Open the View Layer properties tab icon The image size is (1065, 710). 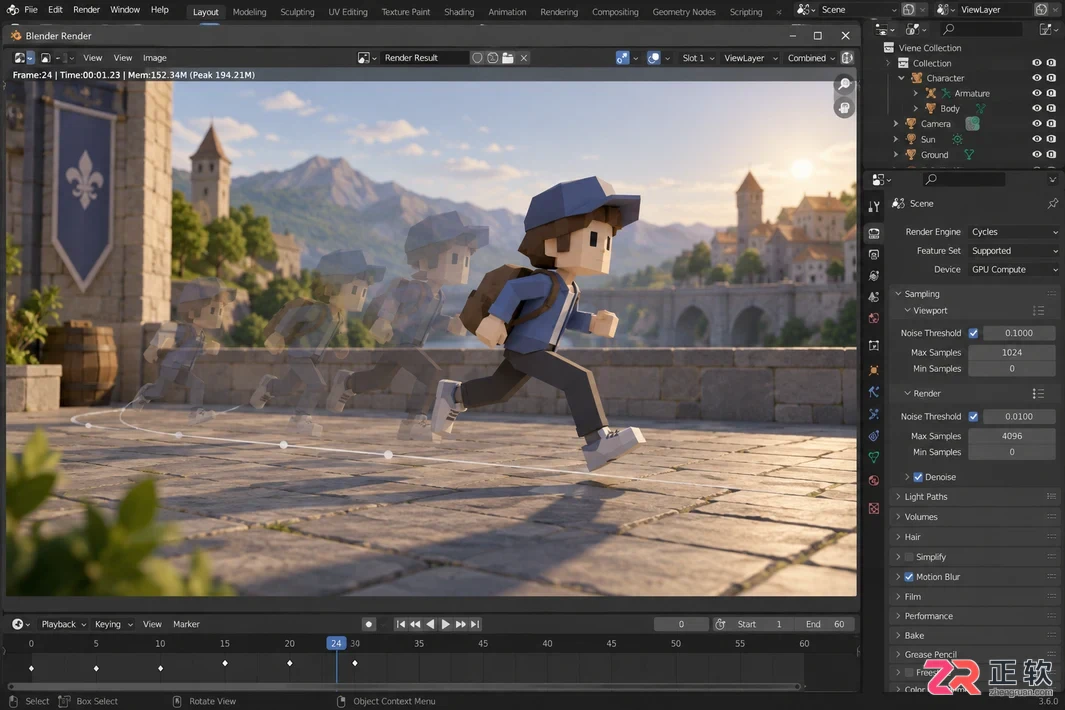pyautogui.click(x=874, y=276)
